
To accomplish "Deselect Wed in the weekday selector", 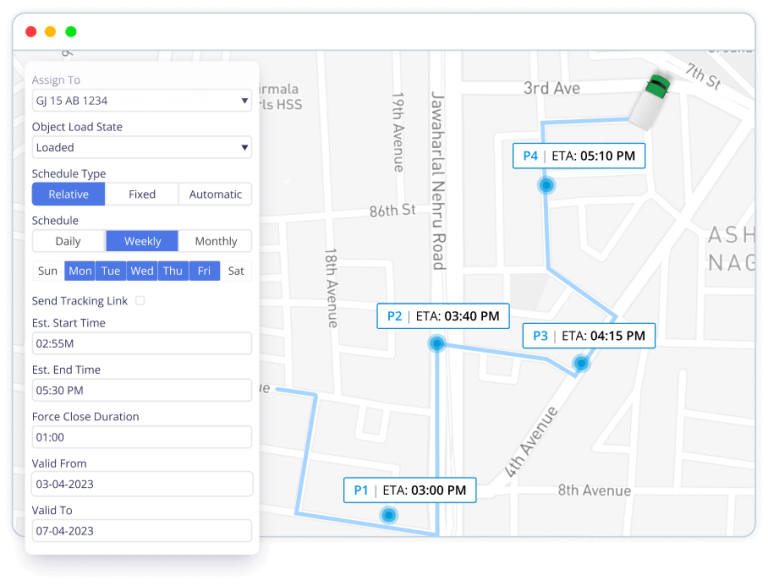I will [x=142, y=271].
